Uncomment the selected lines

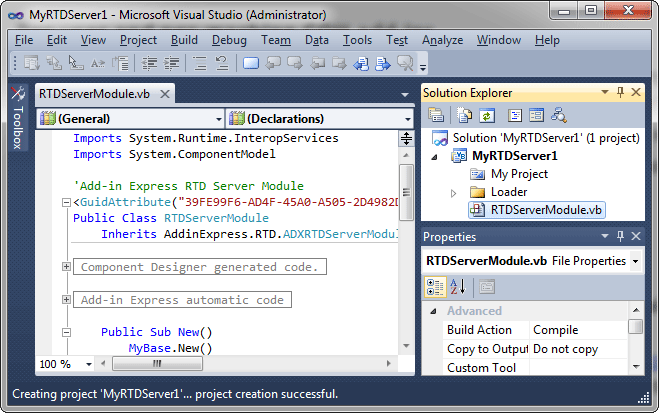[221, 63]
